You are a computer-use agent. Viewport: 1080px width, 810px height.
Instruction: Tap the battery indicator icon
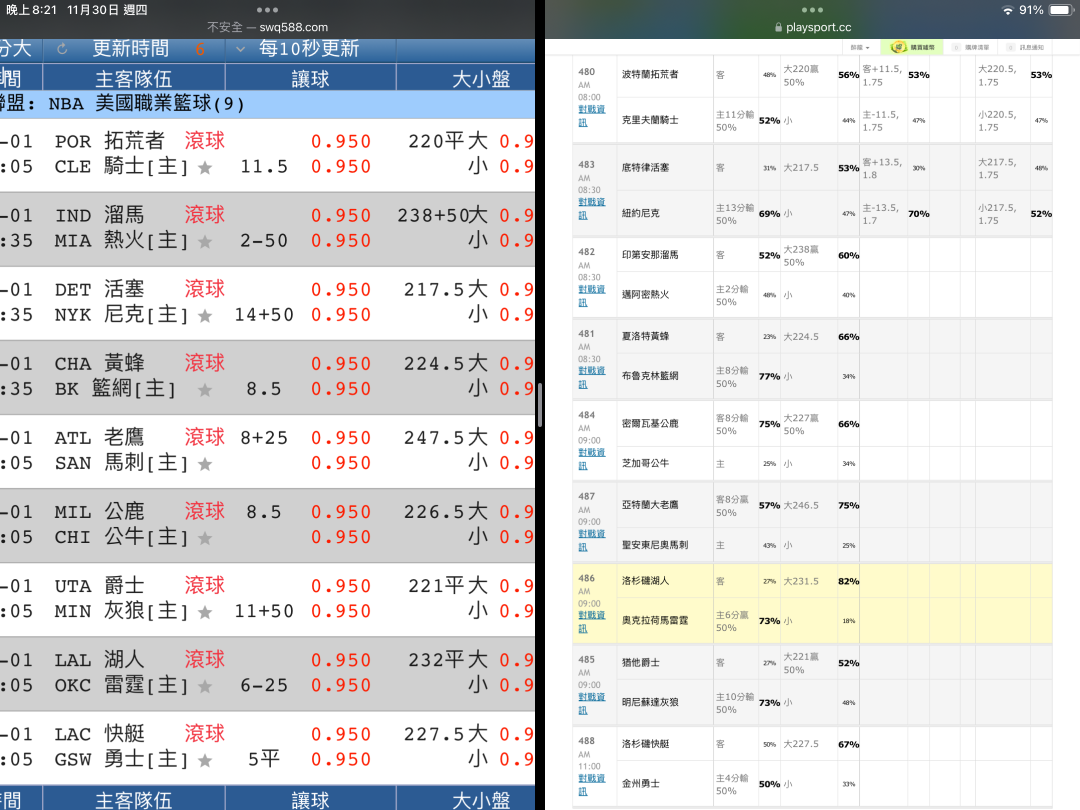click(x=1061, y=10)
